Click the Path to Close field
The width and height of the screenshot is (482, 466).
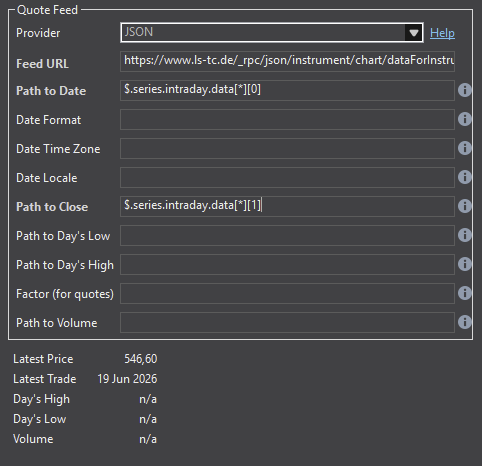click(x=287, y=206)
